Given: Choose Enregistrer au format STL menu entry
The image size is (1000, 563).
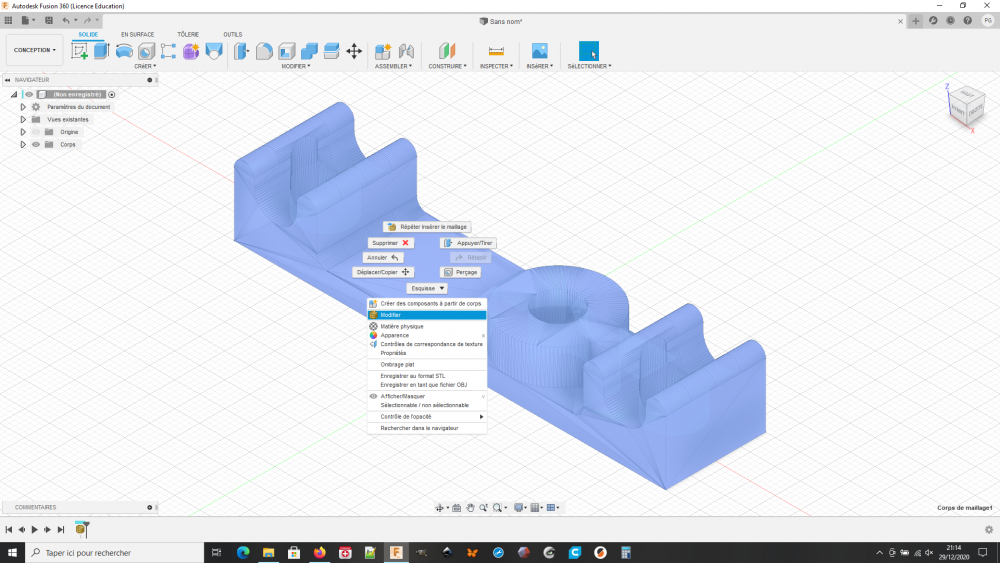Looking at the screenshot, I should (x=412, y=376).
